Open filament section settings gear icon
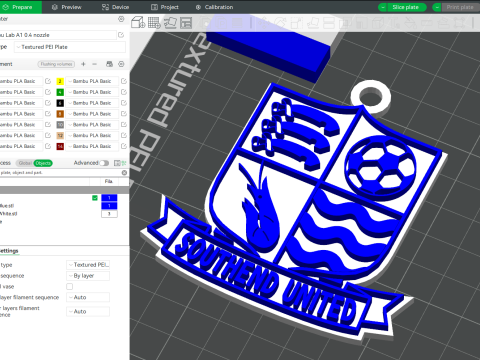 121,64
